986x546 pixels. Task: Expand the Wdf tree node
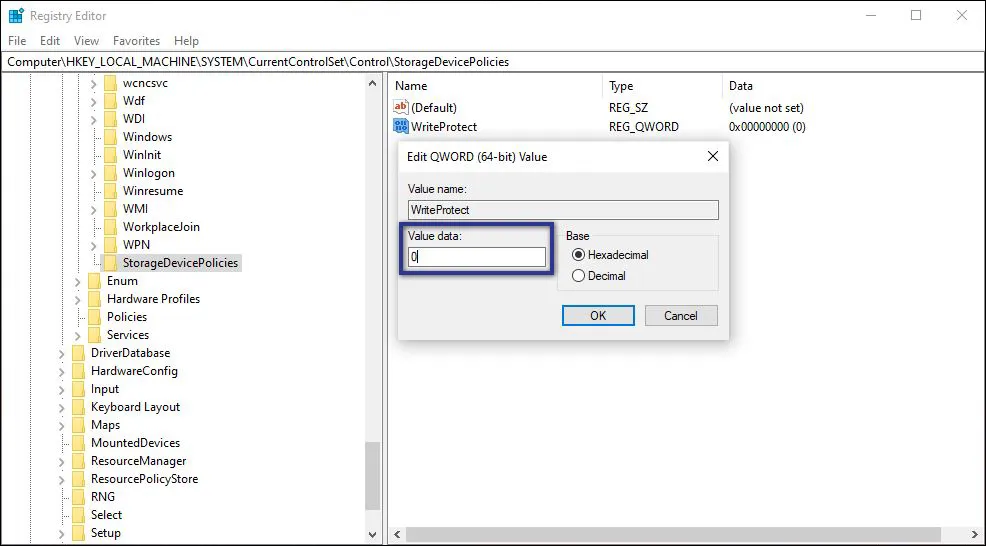(94, 101)
